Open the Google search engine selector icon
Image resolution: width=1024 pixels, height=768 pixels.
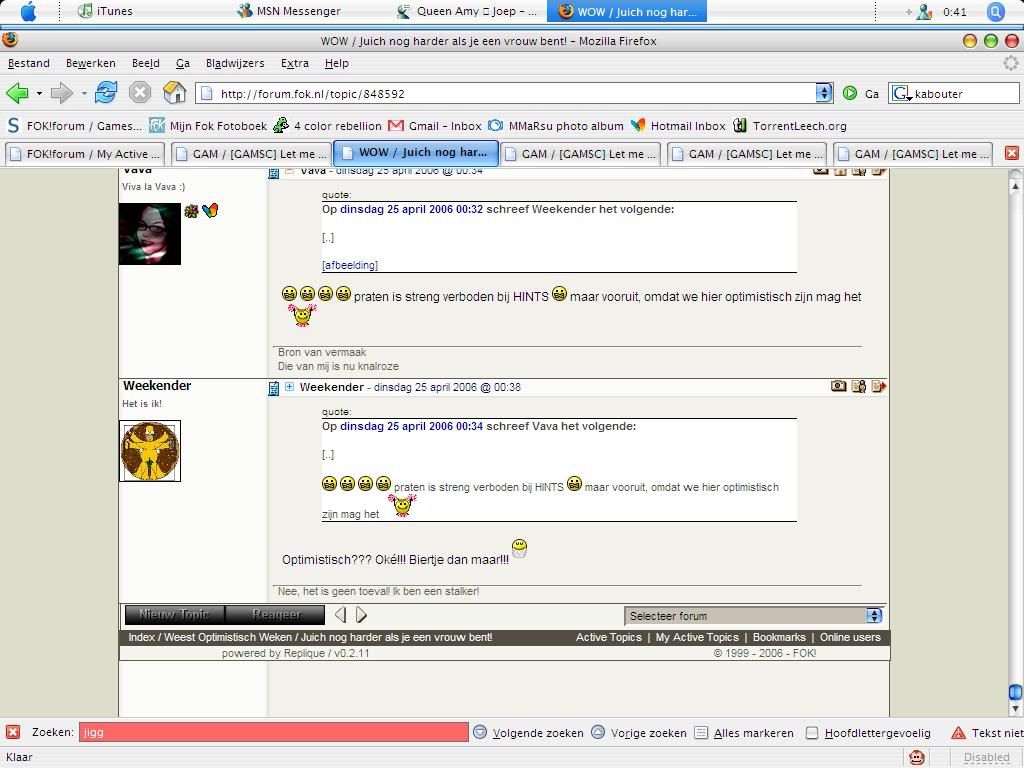click(902, 93)
